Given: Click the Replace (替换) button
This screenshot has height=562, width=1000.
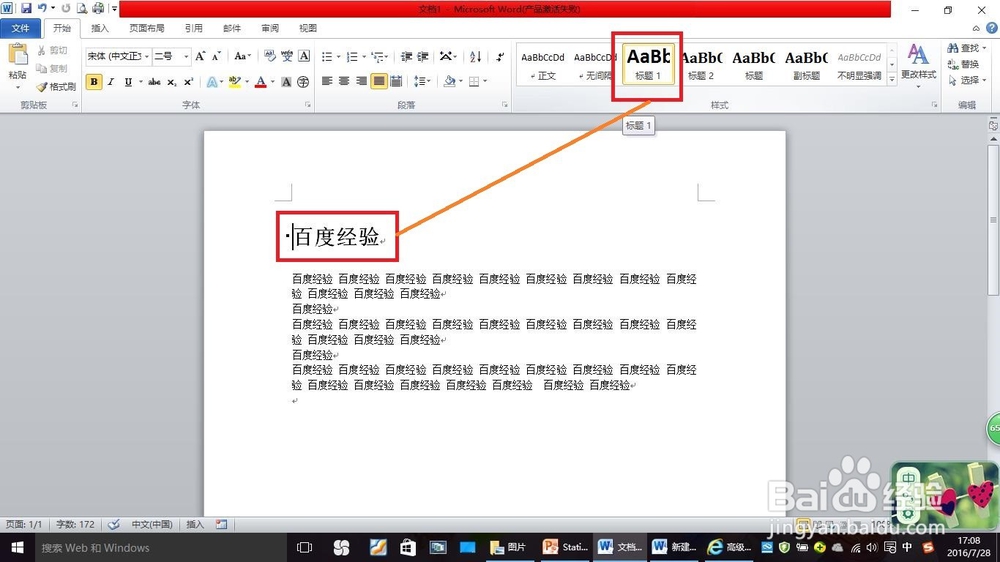Looking at the screenshot, I should 963,64.
